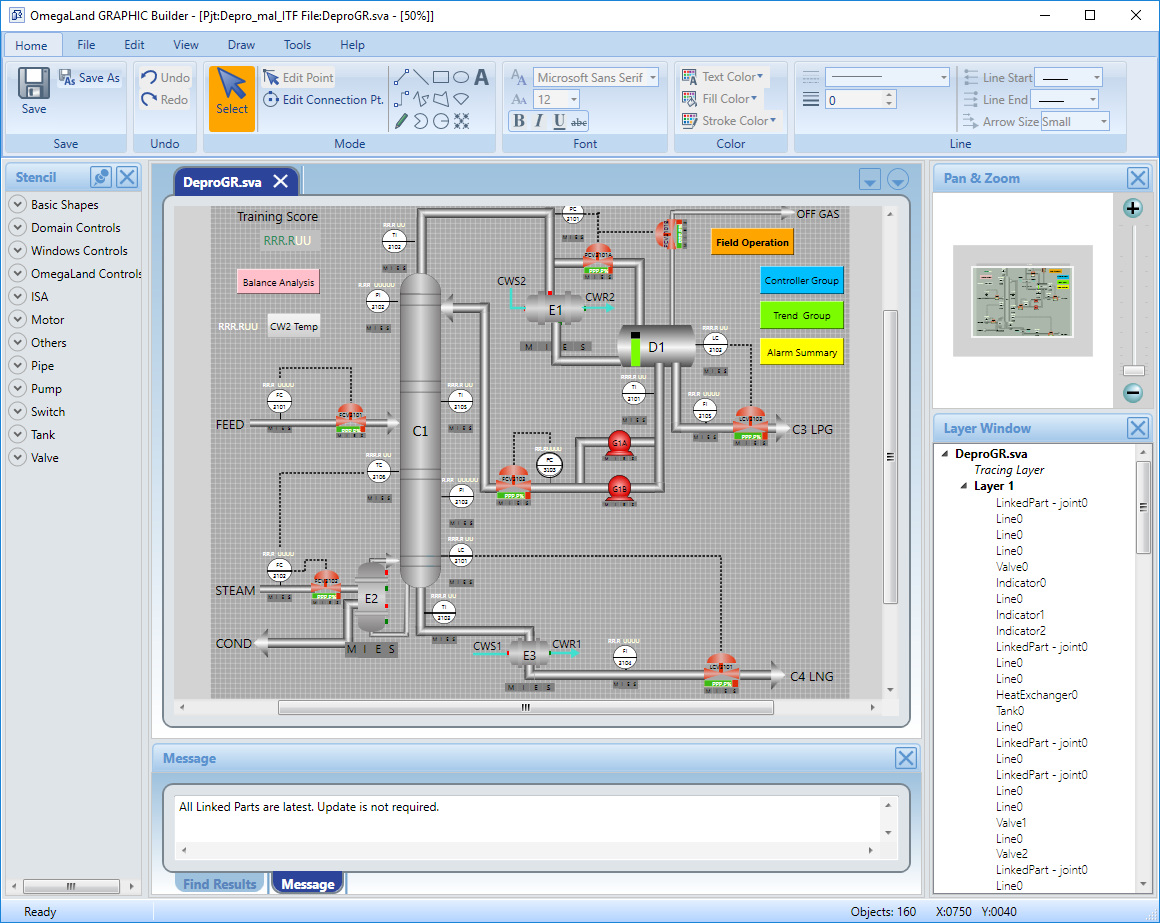Choose the text tool letter A icon

[x=481, y=77]
